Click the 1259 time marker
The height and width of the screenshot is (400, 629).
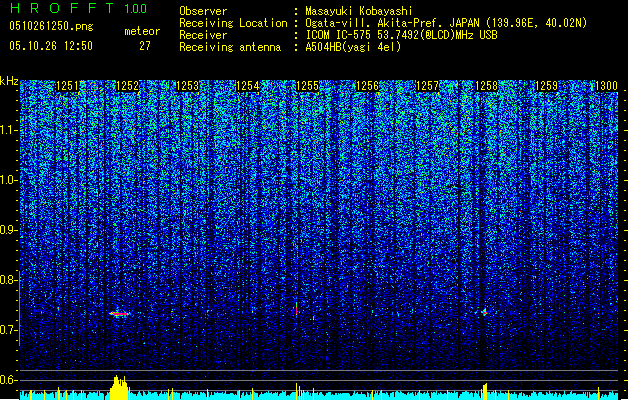tap(547, 86)
